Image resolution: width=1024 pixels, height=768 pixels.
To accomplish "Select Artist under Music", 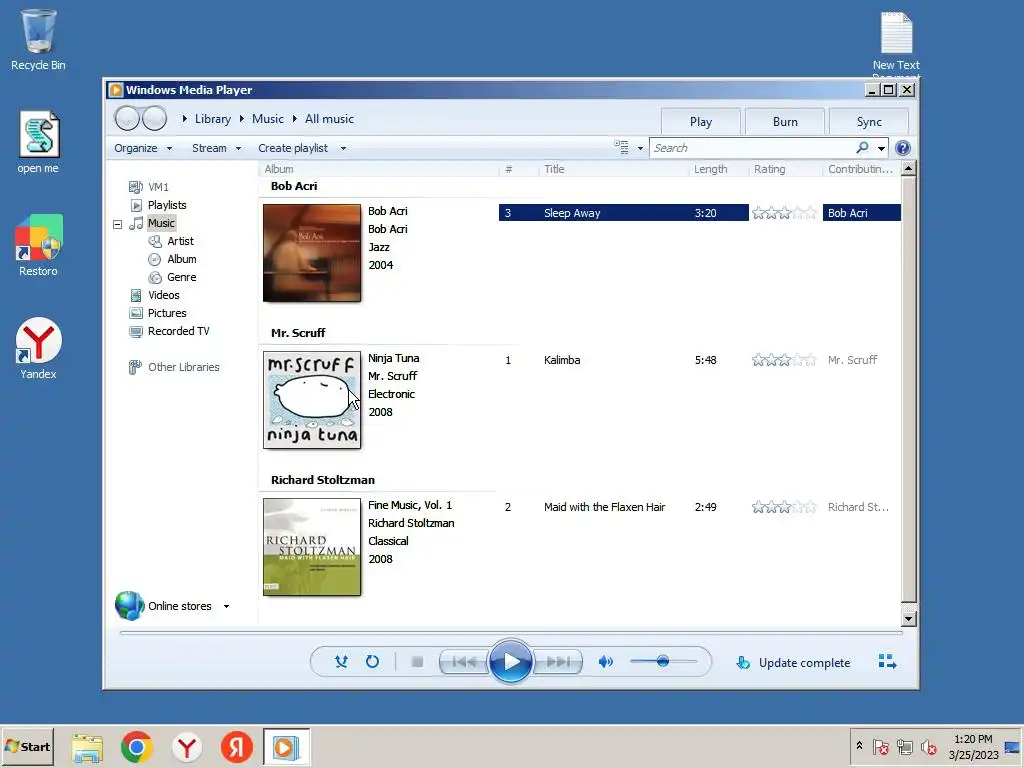I will [x=180, y=241].
